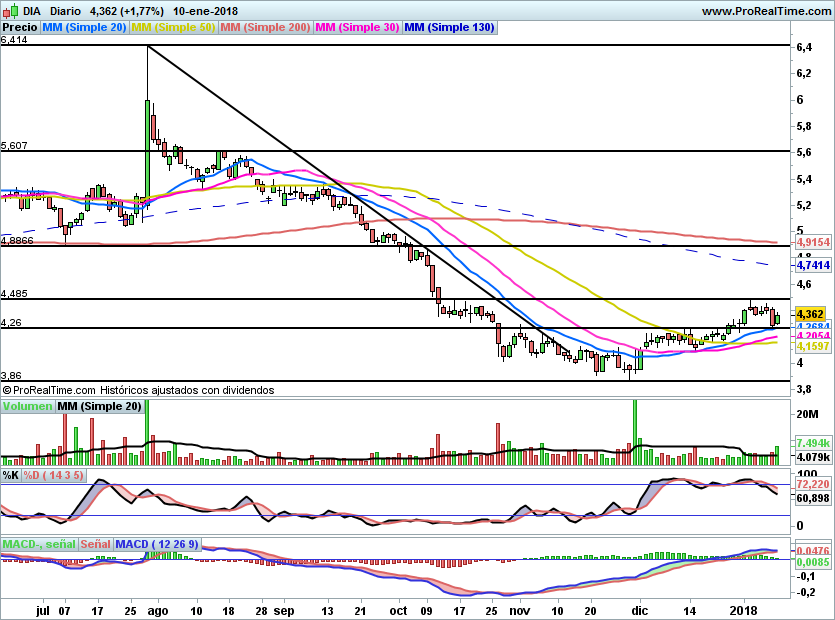The image size is (835, 620).
Task: Click the www.ProRealTime.com link
Action: click(765, 10)
